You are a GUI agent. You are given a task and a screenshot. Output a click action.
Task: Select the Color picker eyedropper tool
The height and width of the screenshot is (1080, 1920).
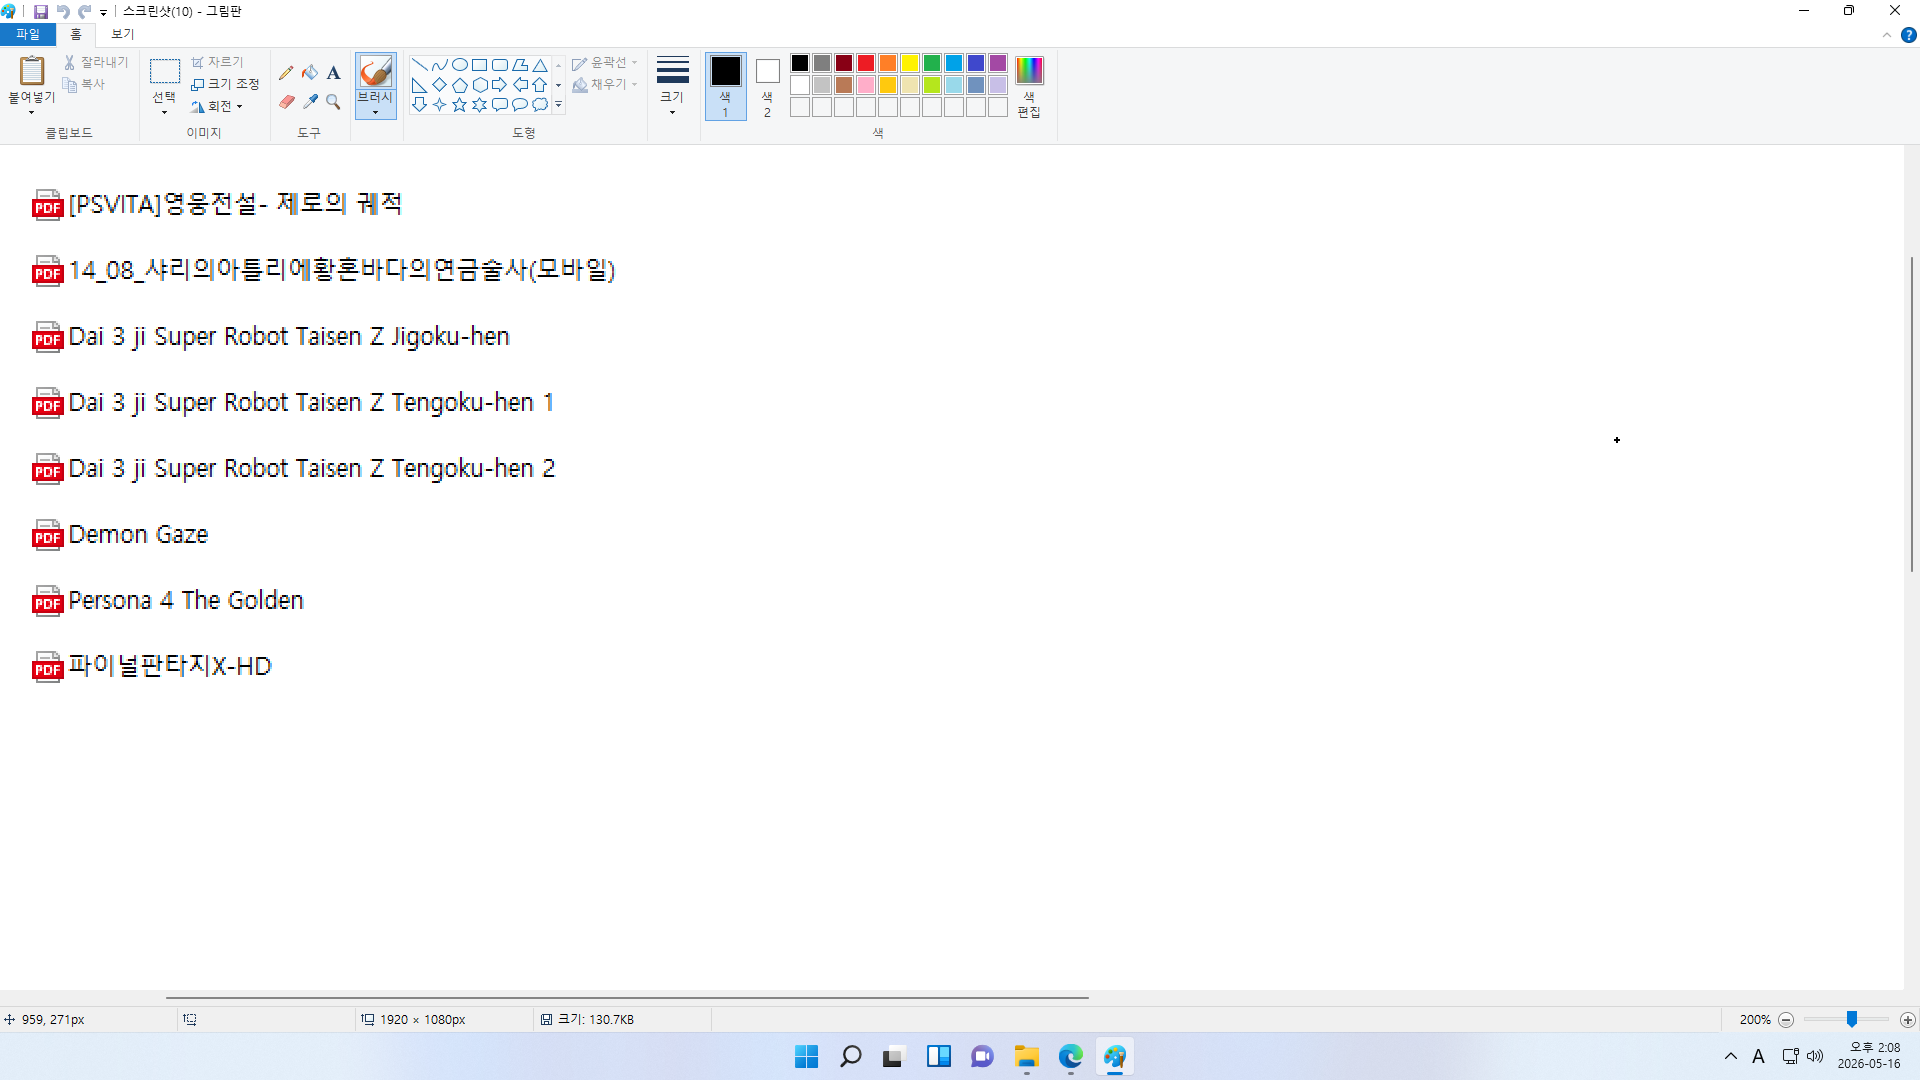(310, 102)
